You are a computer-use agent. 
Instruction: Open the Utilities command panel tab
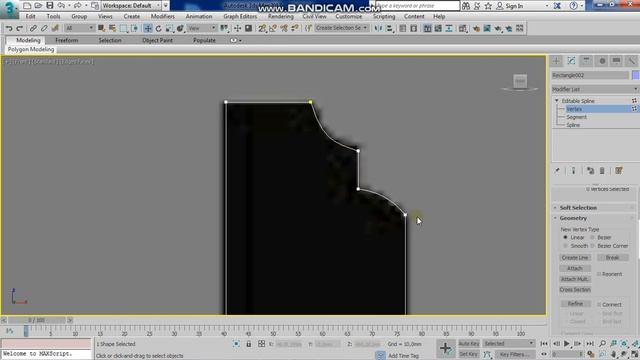[631, 61]
